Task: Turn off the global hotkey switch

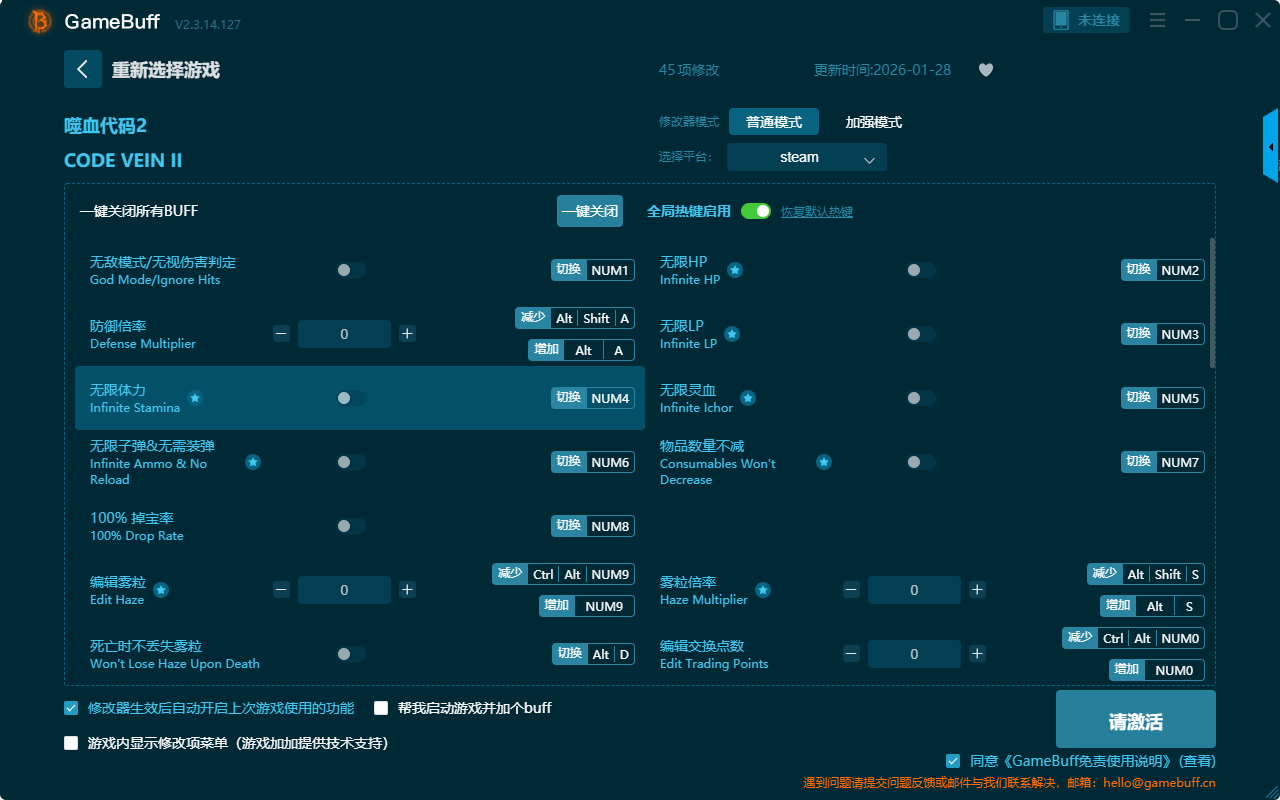Action: pyautogui.click(x=756, y=211)
